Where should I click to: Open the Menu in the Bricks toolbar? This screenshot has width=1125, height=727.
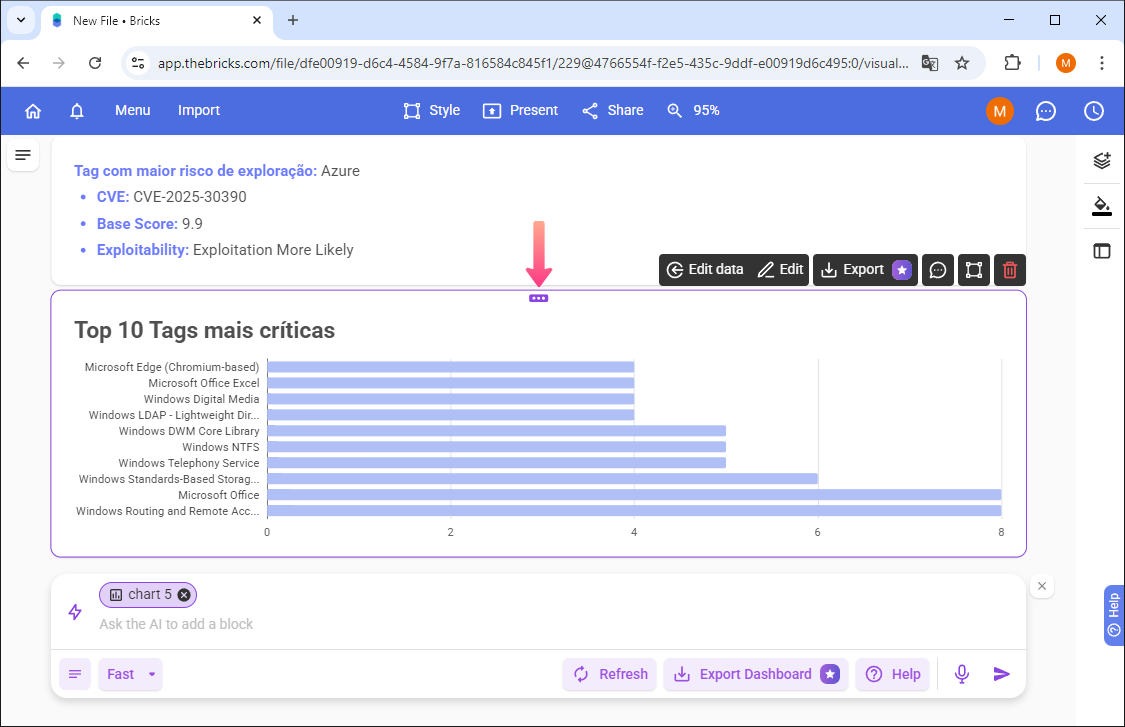tap(133, 111)
